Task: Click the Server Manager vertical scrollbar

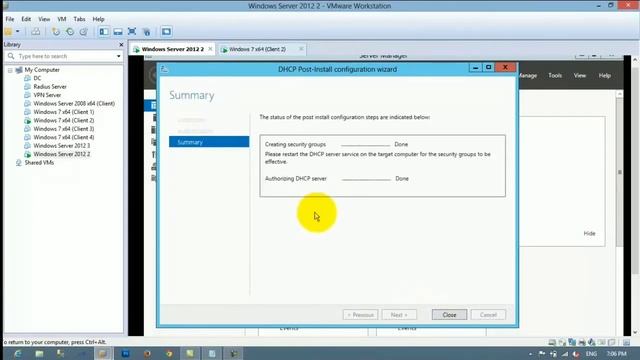Action: tap(619, 171)
